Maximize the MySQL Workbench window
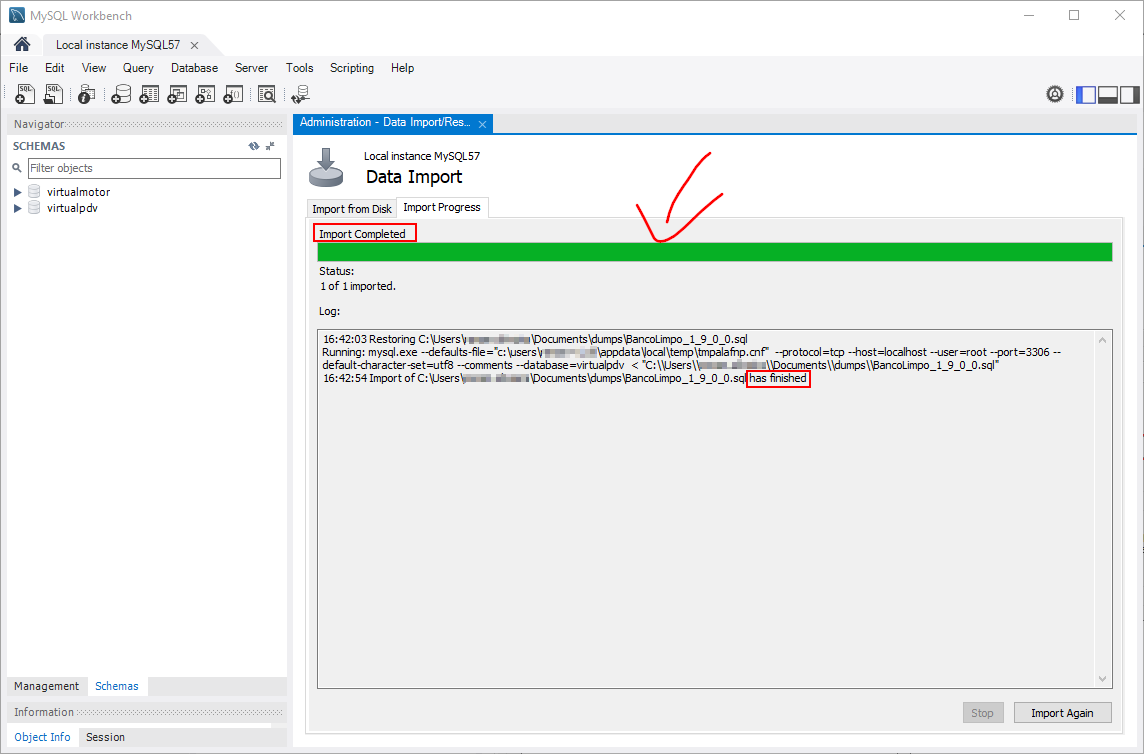Image resolution: width=1144 pixels, height=754 pixels. coord(1074,15)
